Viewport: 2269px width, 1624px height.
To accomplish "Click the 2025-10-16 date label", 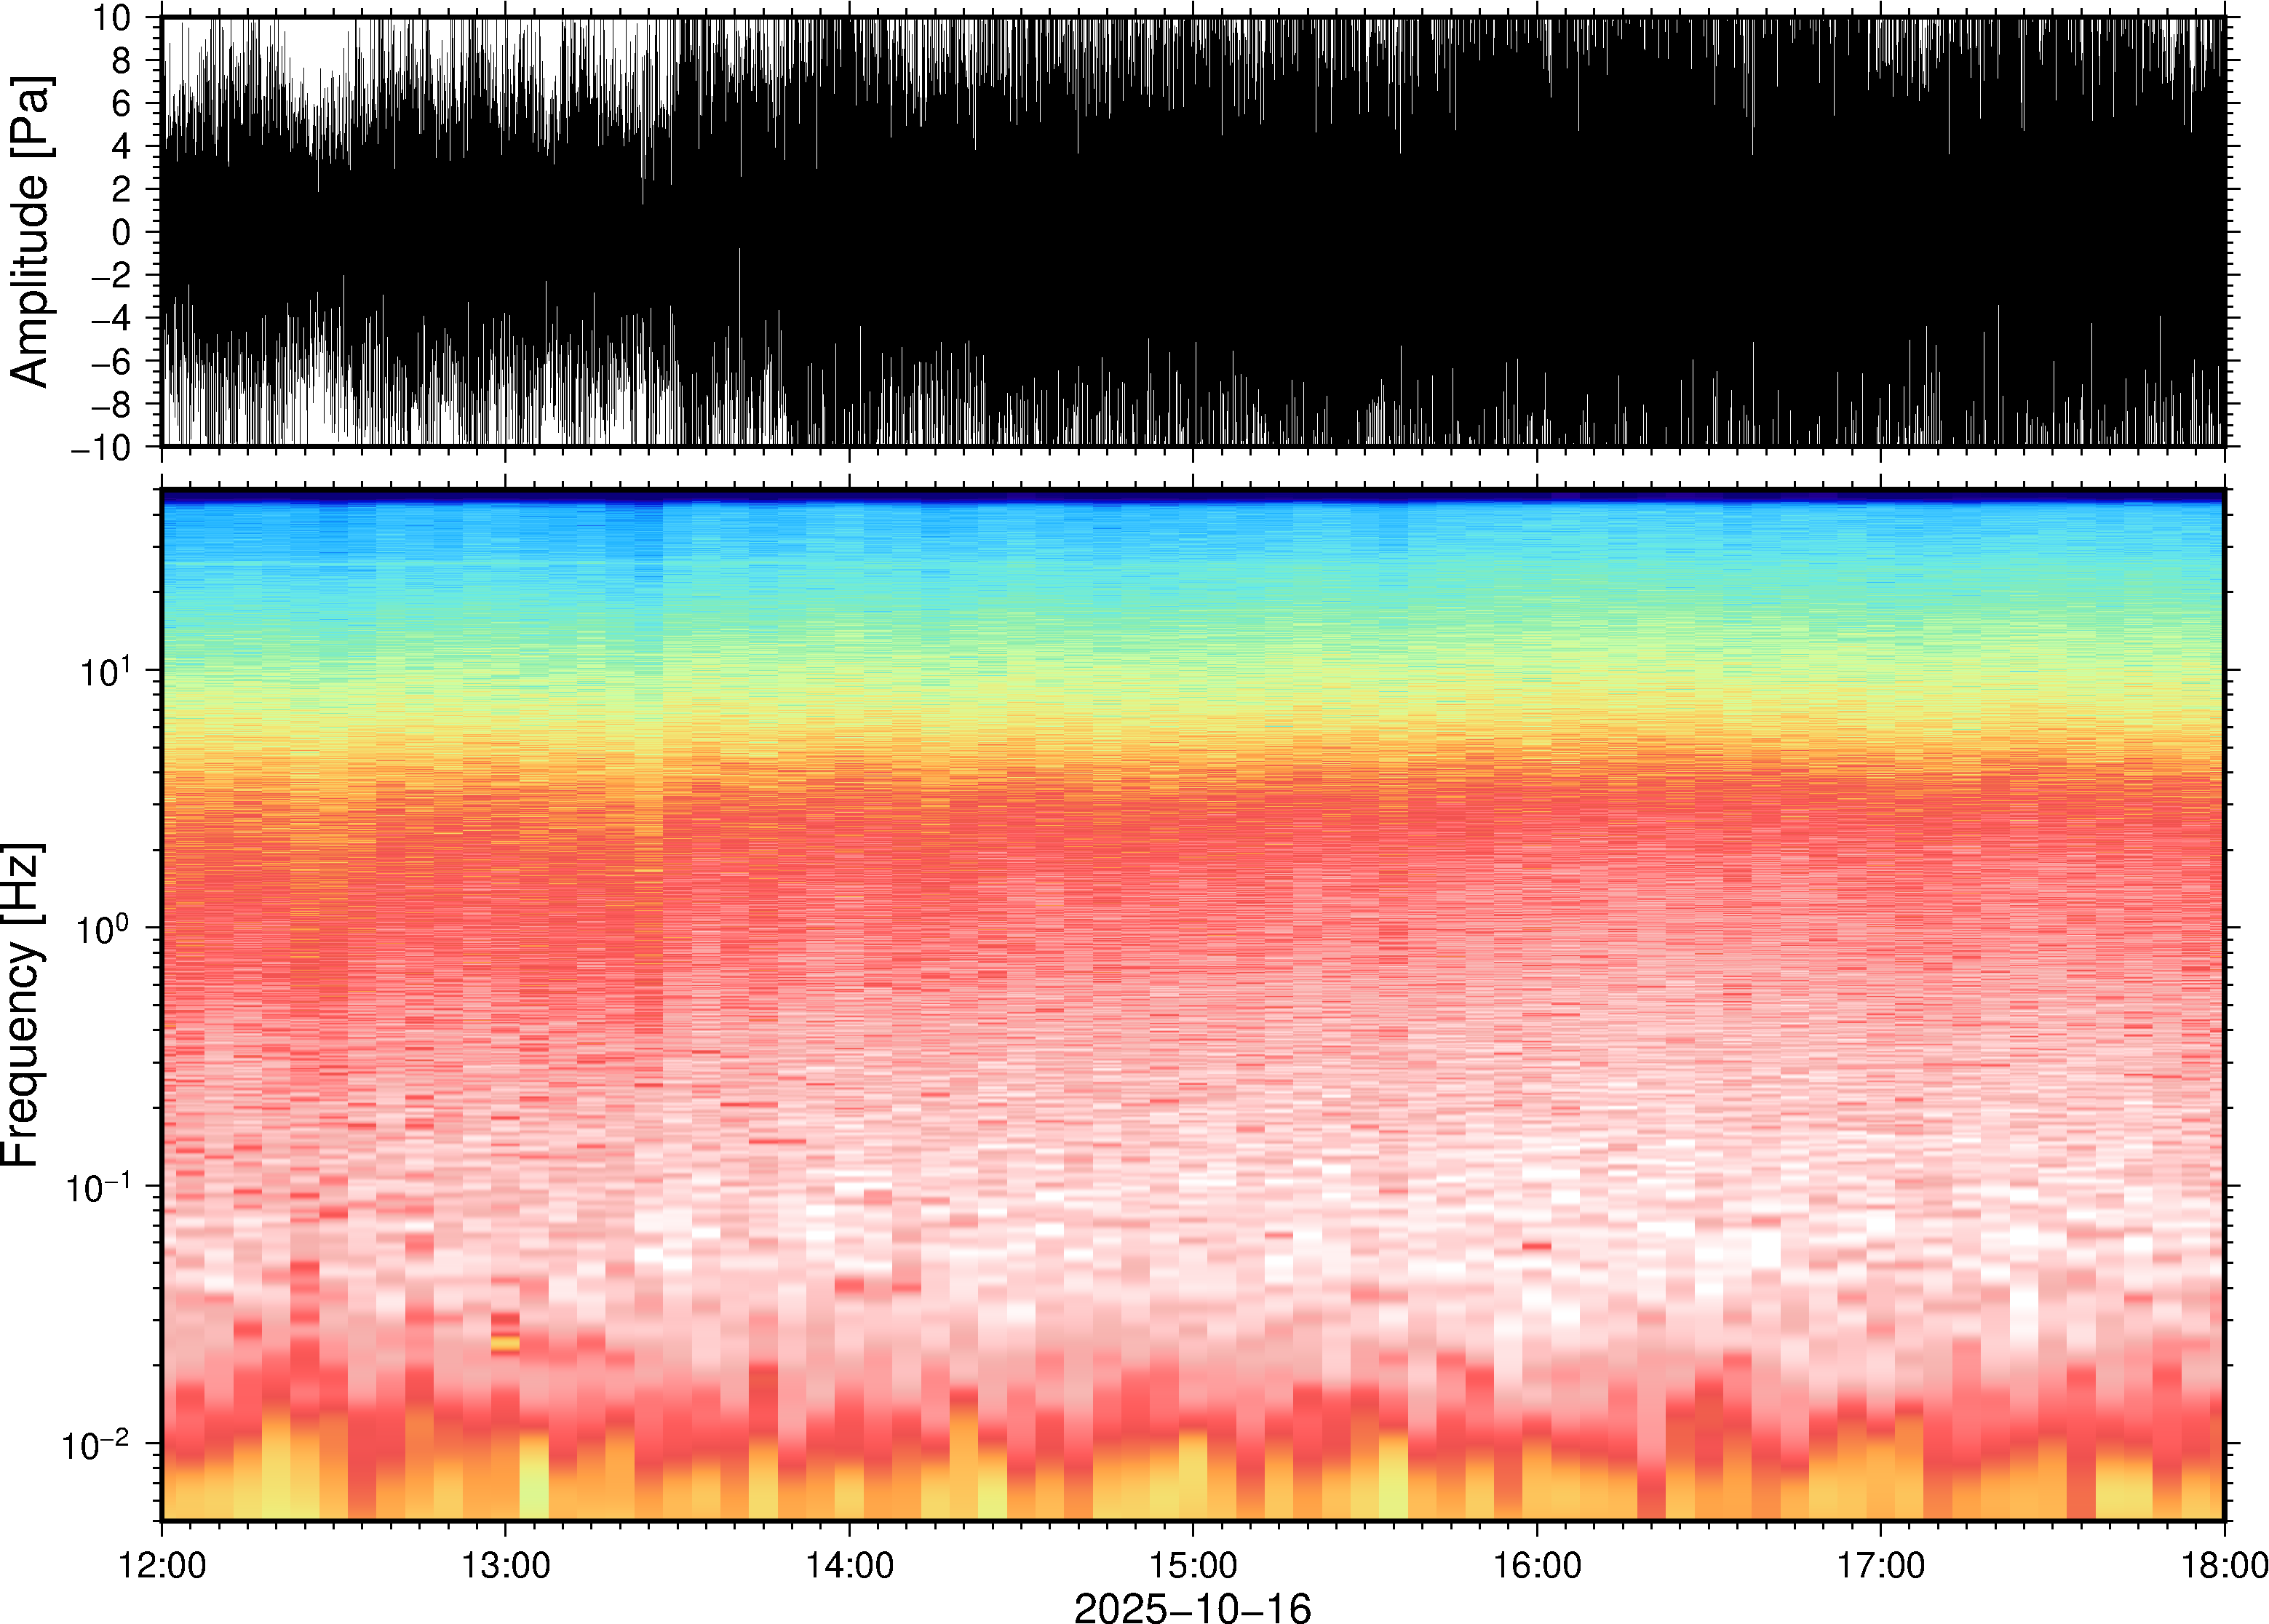I will 1192,1607.
